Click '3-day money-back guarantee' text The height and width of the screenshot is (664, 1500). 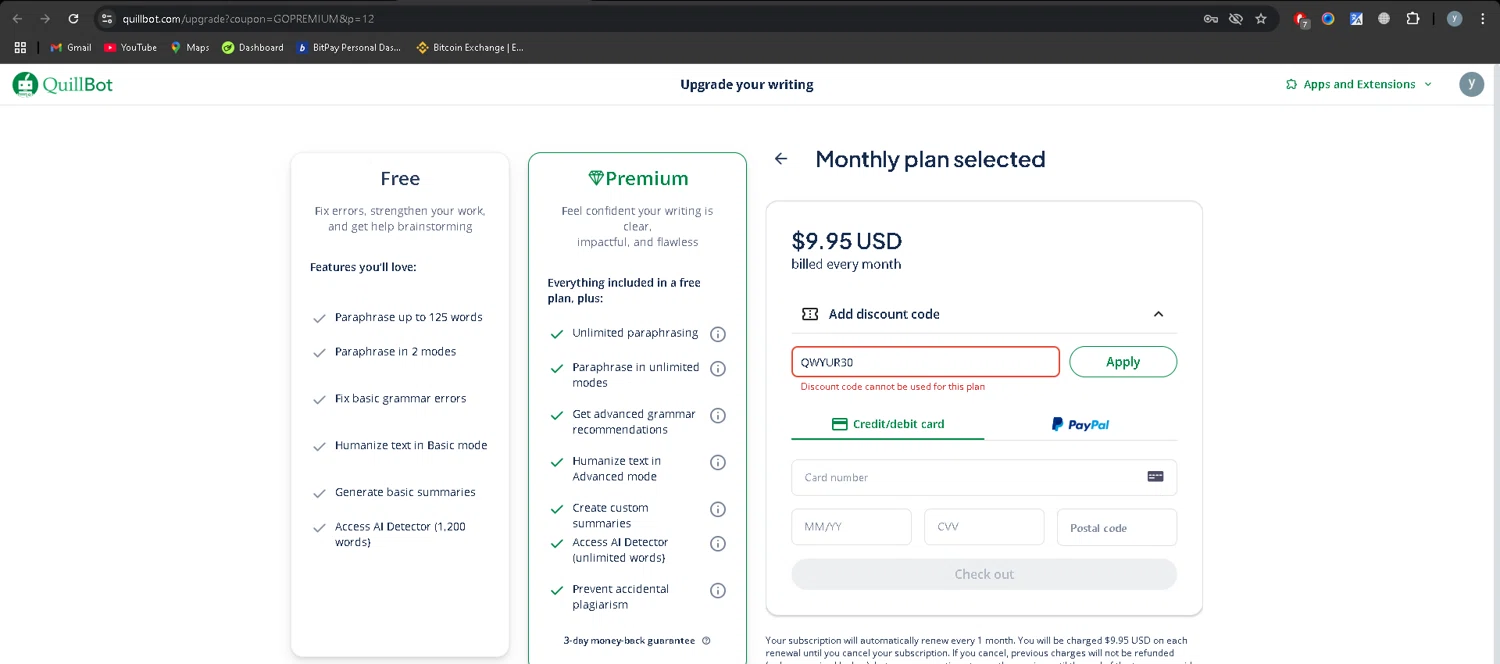629,641
